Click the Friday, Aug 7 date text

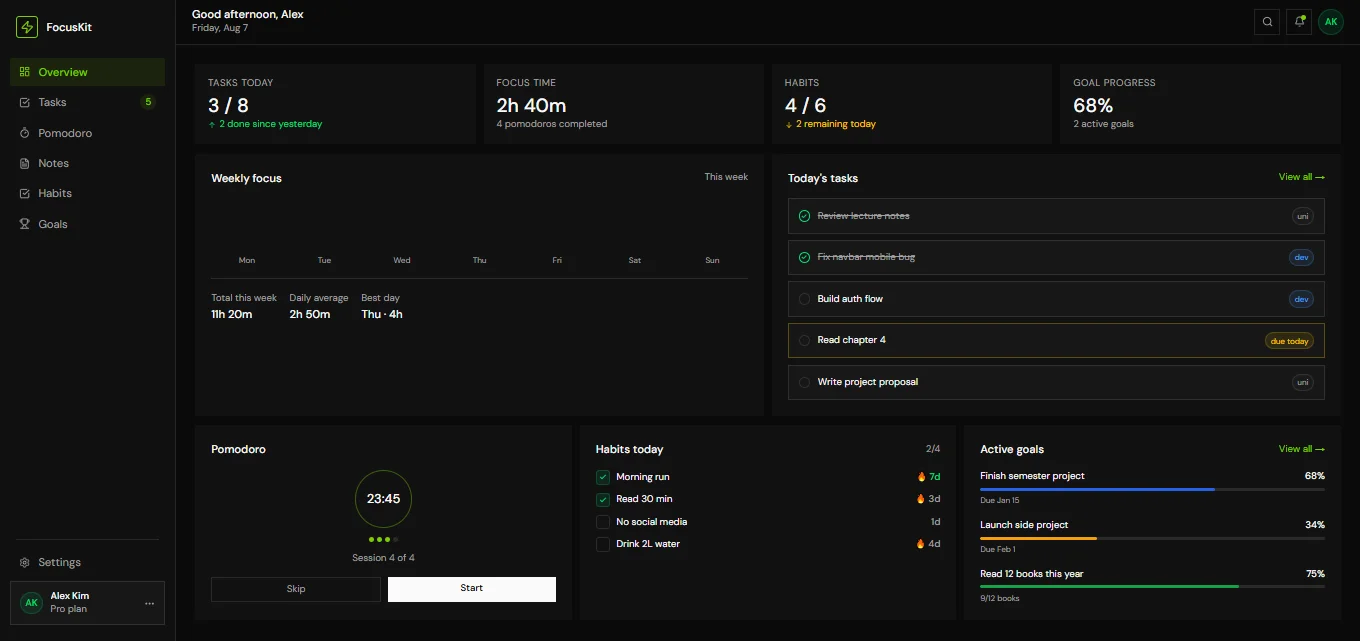pos(220,28)
